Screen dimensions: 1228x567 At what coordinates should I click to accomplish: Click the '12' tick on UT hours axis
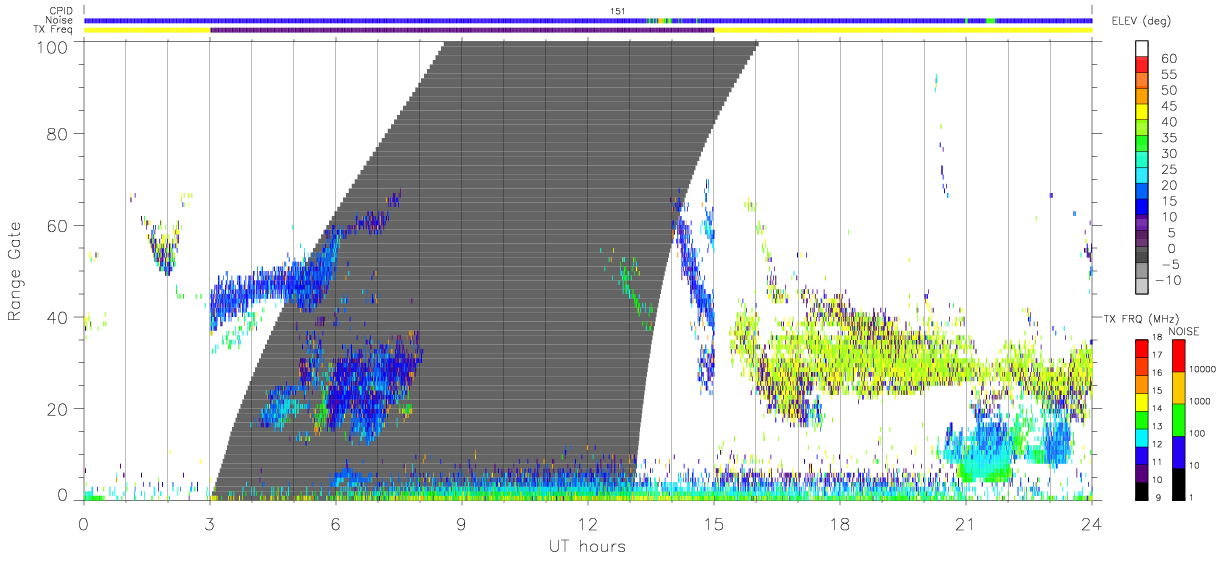click(588, 524)
